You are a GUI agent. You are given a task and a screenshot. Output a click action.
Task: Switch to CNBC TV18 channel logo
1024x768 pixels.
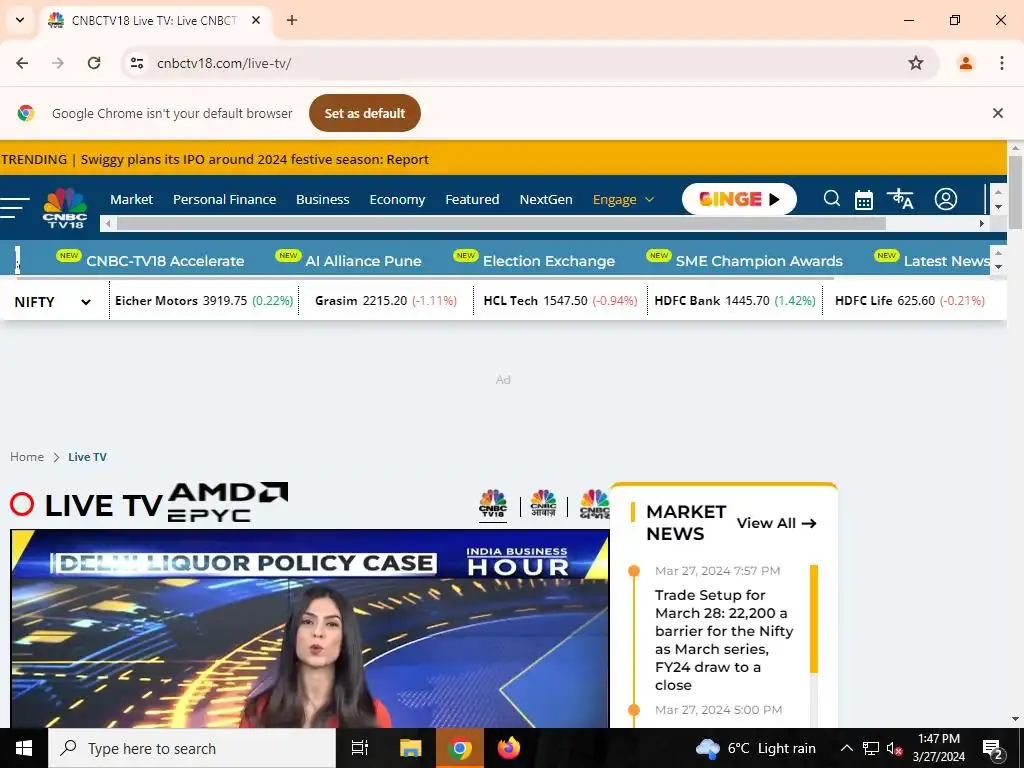point(492,505)
